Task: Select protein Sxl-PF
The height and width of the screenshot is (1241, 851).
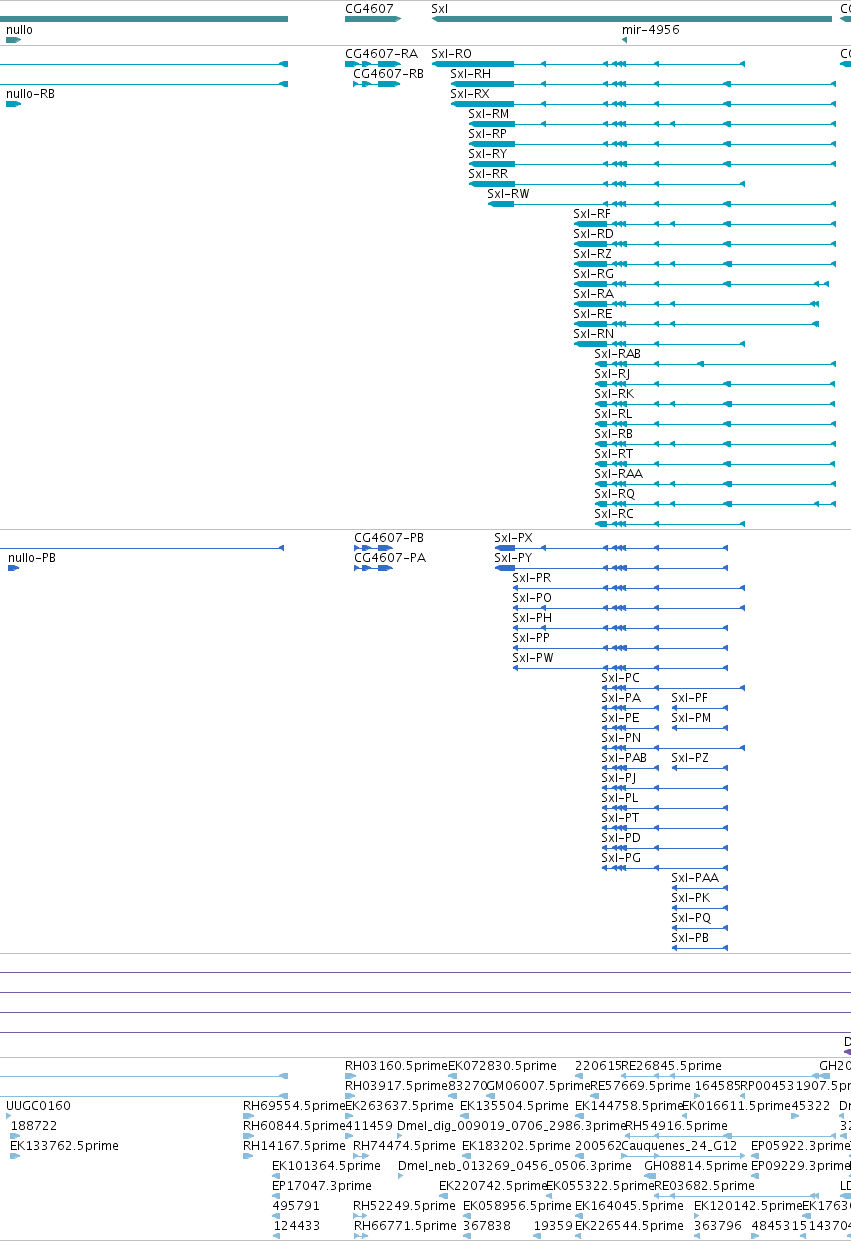Action: (x=689, y=698)
